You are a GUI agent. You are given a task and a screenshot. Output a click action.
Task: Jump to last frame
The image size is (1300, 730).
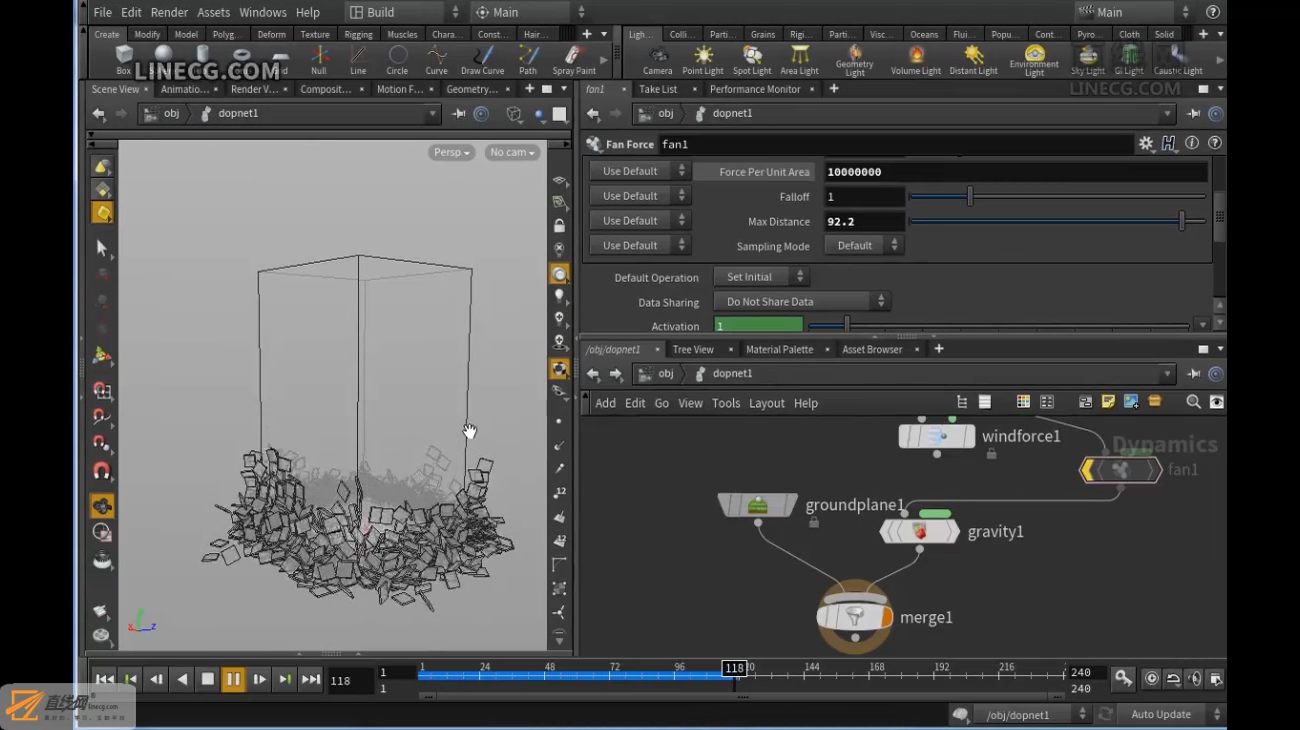click(x=311, y=679)
